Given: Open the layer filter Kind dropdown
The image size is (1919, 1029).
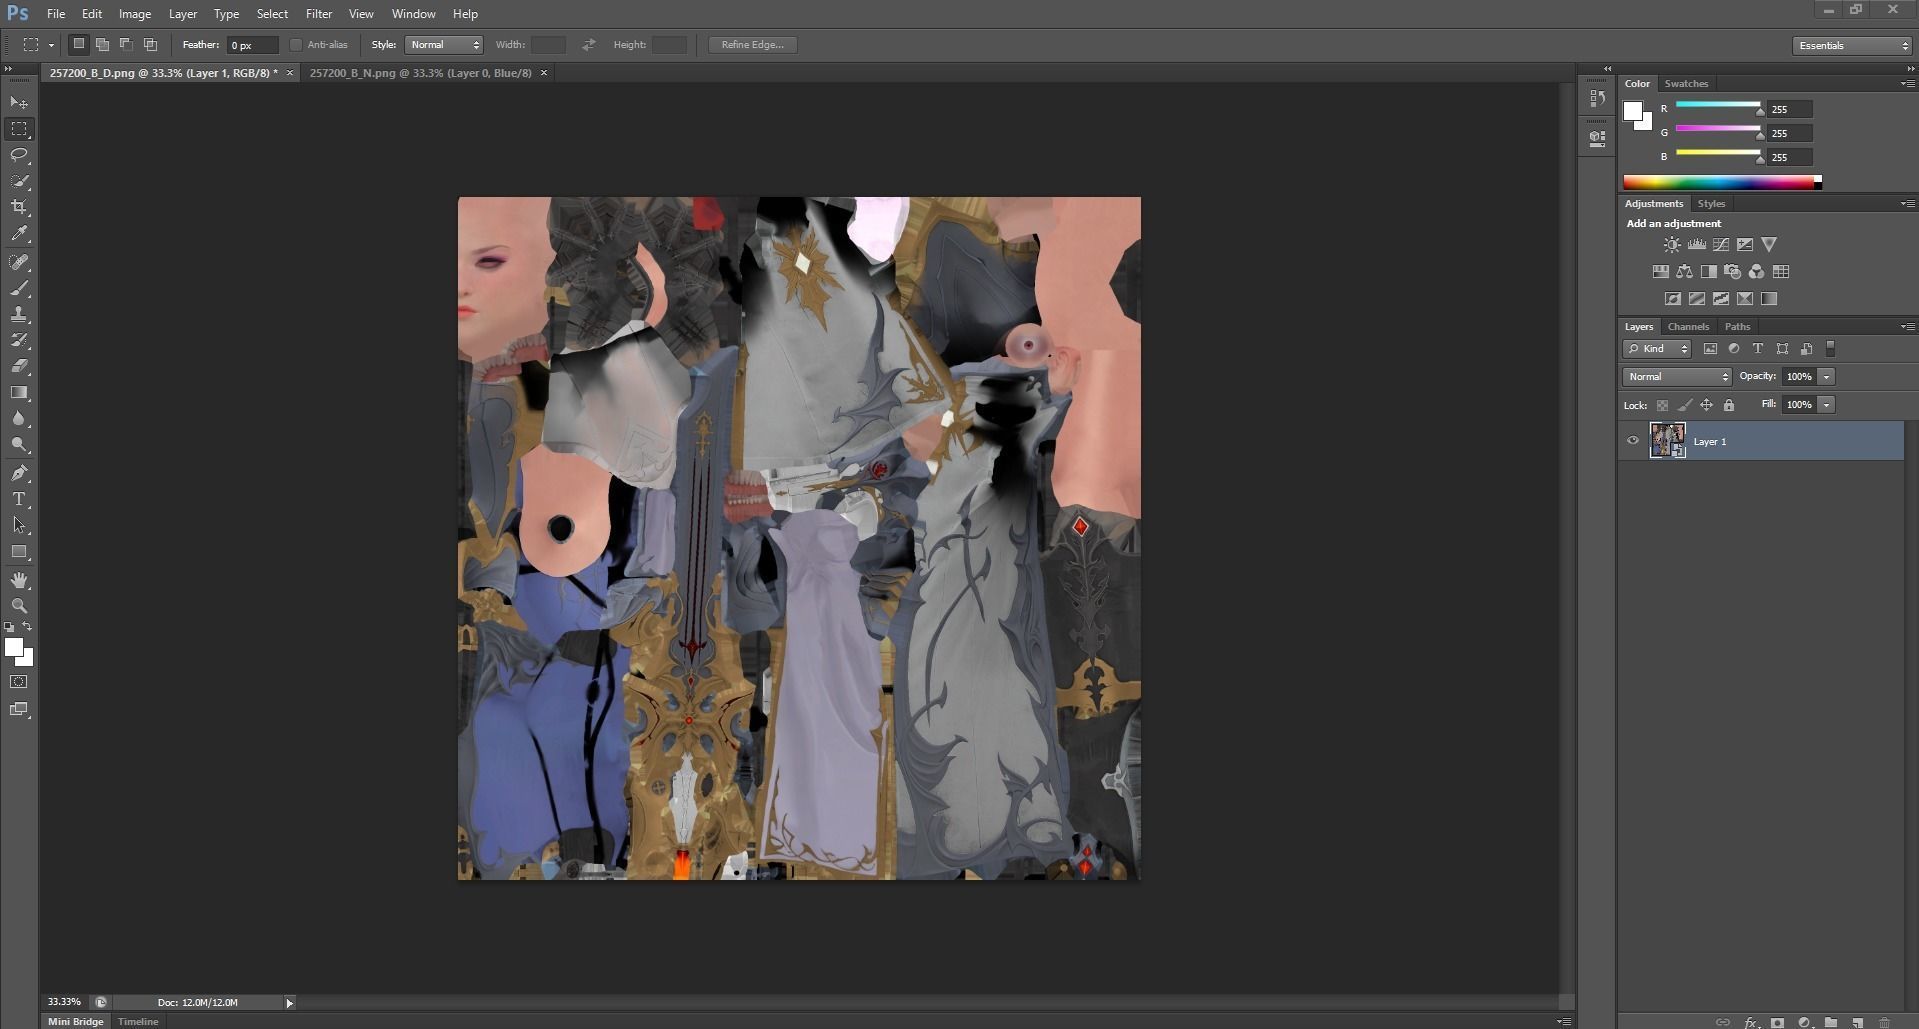Looking at the screenshot, I should tap(1657, 349).
